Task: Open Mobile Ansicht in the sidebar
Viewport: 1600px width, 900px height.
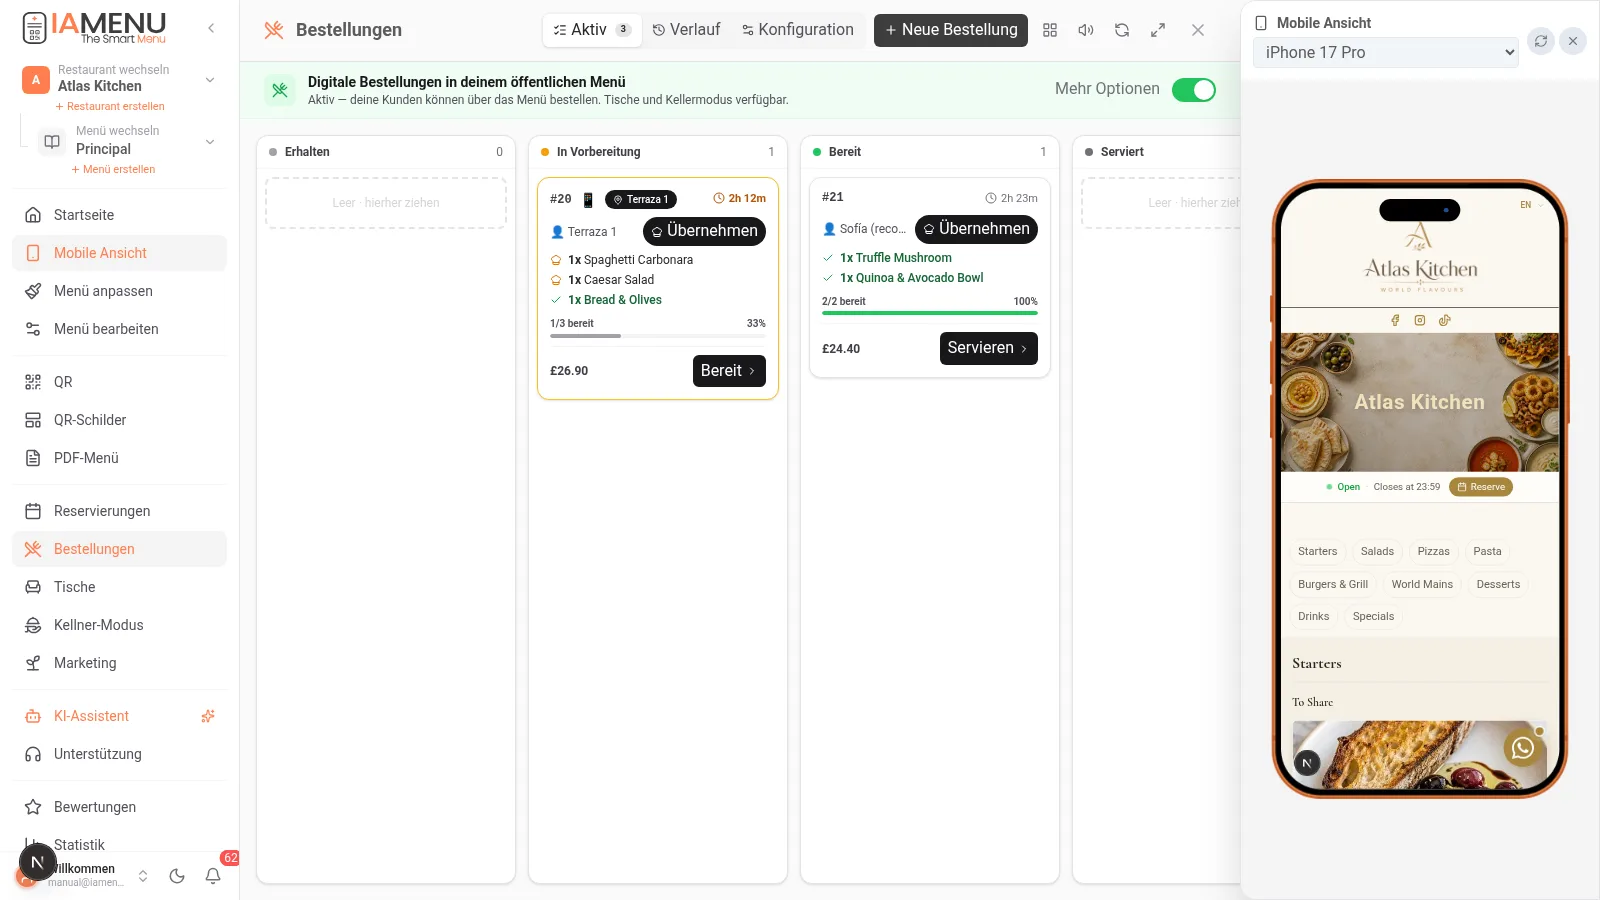Action: point(120,253)
